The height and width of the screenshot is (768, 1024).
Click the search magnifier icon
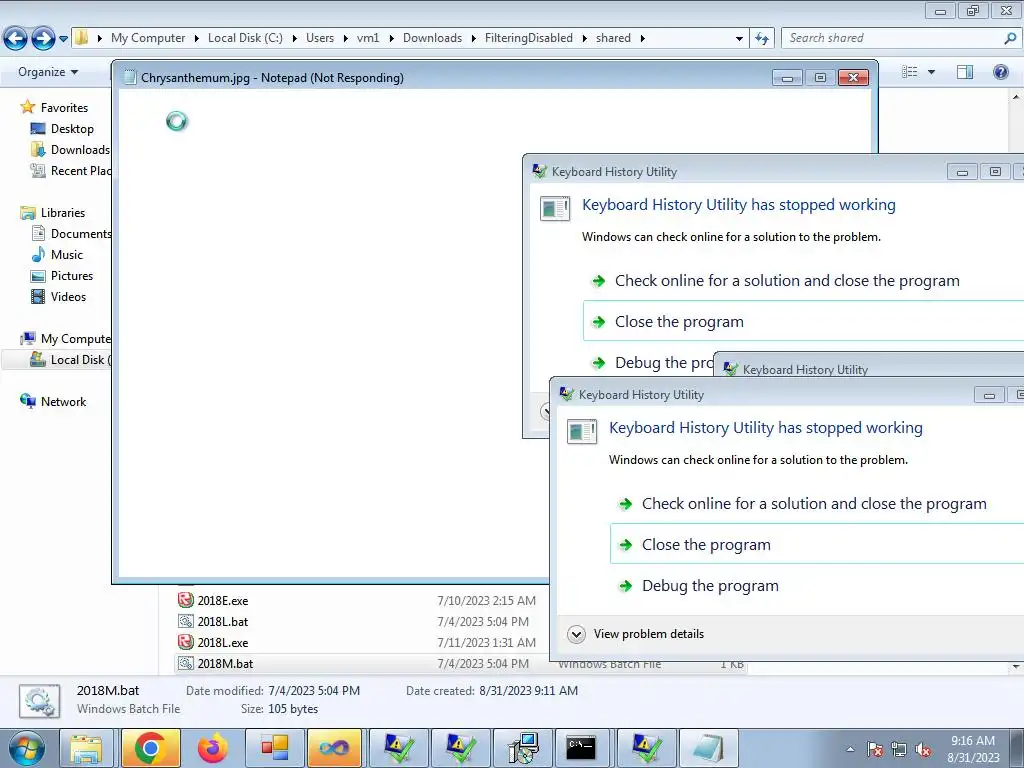coord(1010,38)
